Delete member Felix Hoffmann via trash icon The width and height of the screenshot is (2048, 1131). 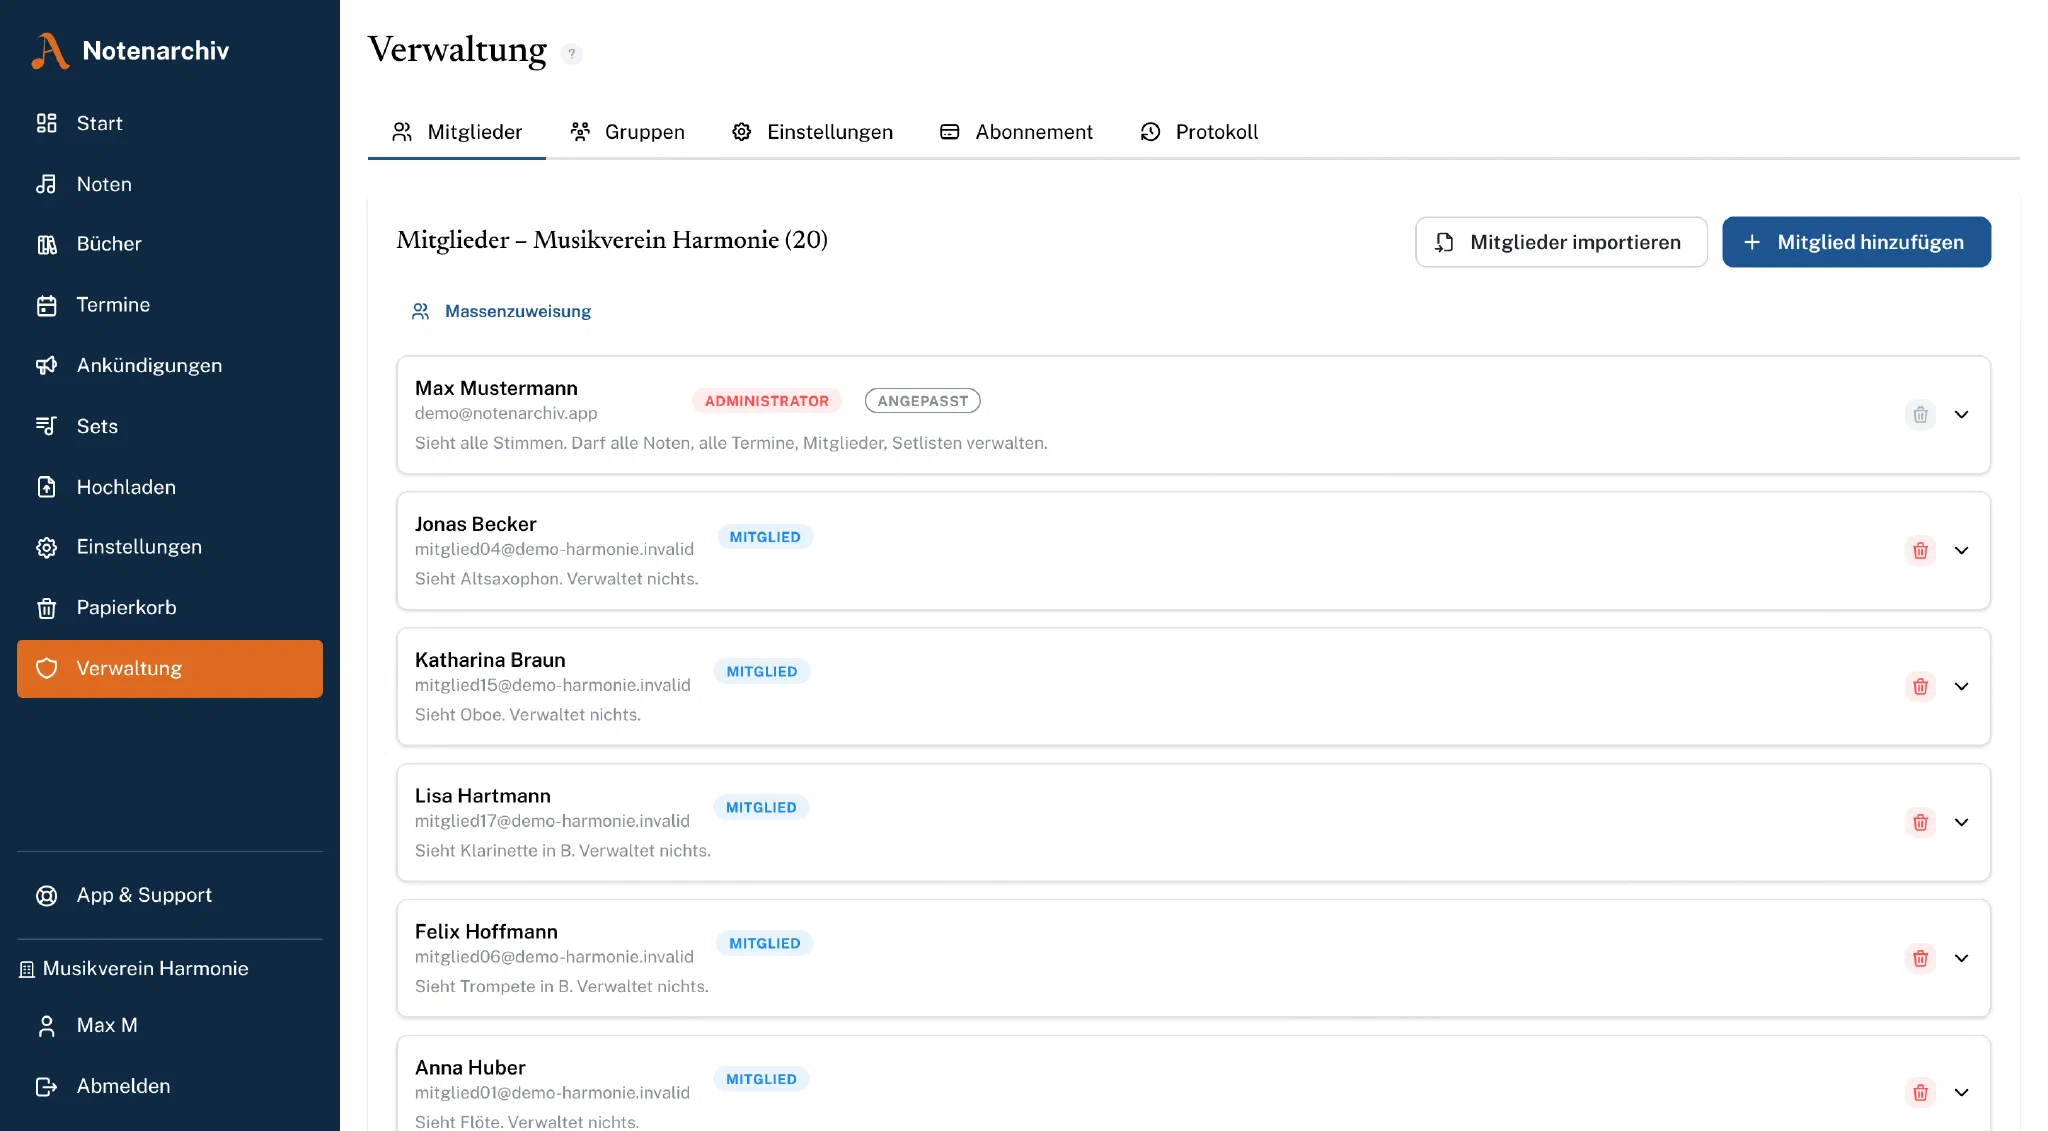pyautogui.click(x=1920, y=958)
